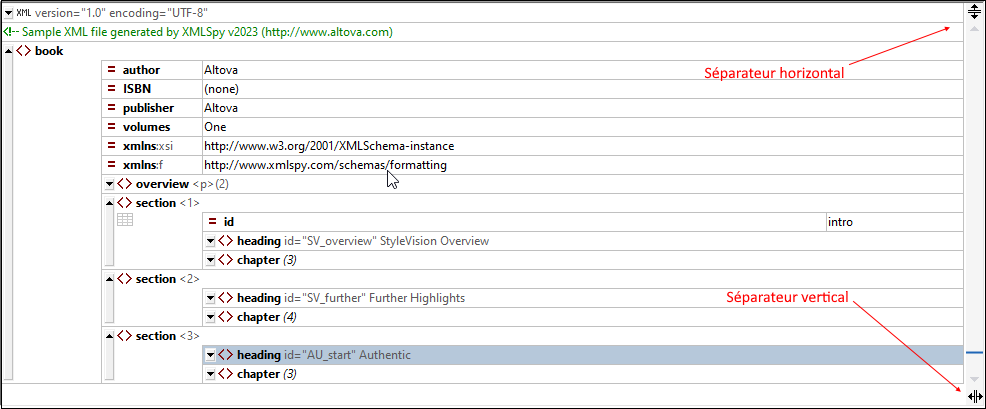The width and height of the screenshot is (986, 409).
Task: Click the blue marker on the vertical scrollbar
Action: click(974, 352)
